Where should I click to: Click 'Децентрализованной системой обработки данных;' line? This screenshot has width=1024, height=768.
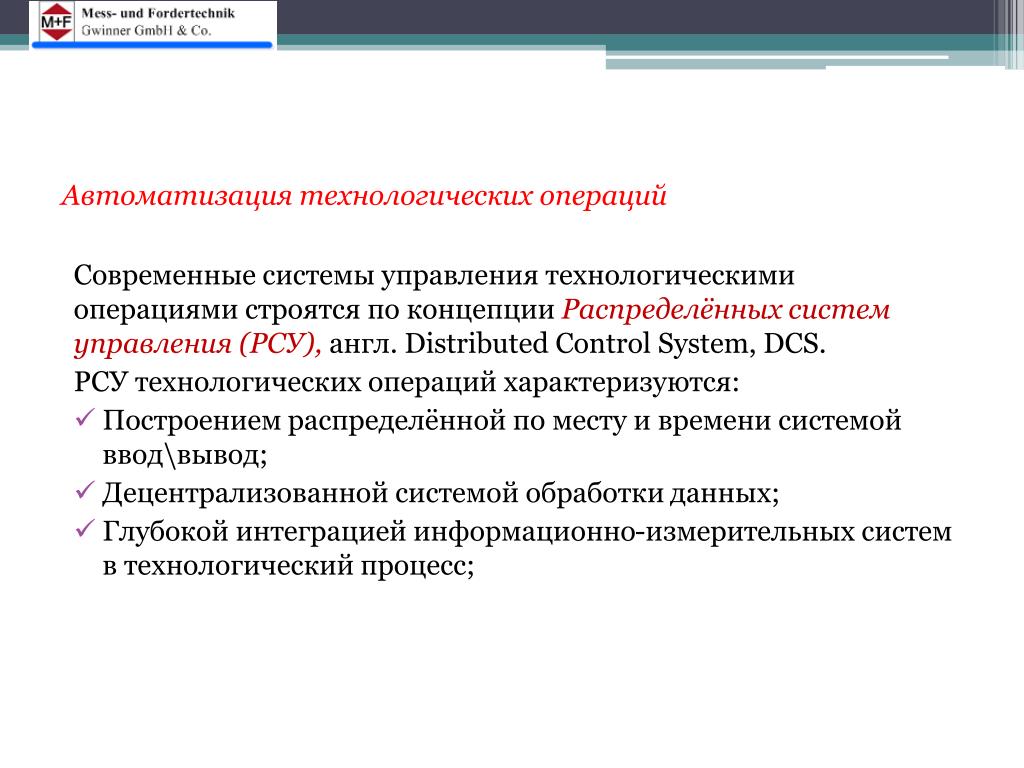pos(441,494)
